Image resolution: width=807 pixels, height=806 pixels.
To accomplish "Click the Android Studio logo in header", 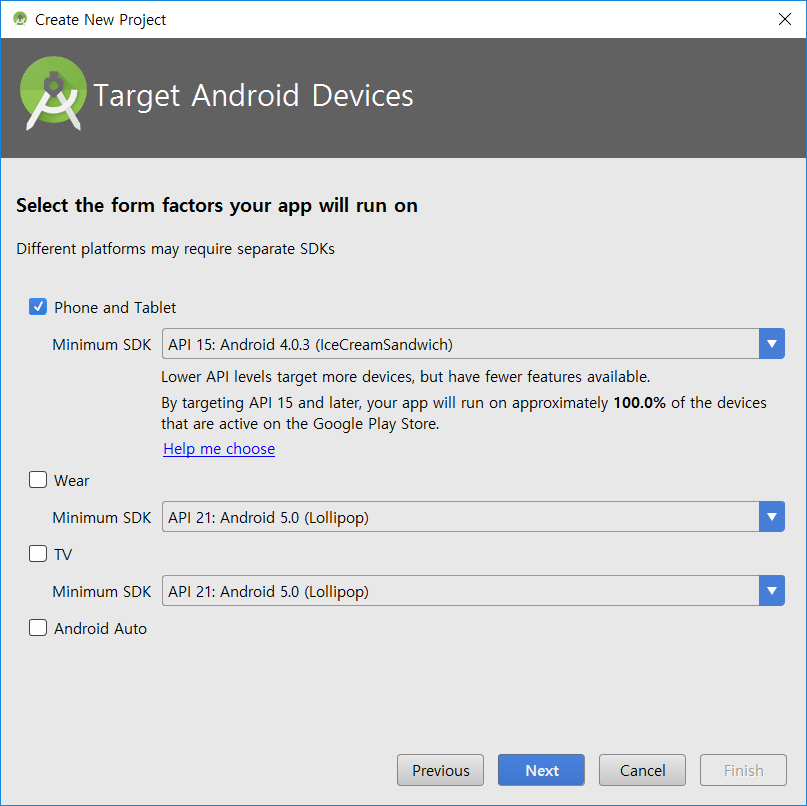I will 54,93.
